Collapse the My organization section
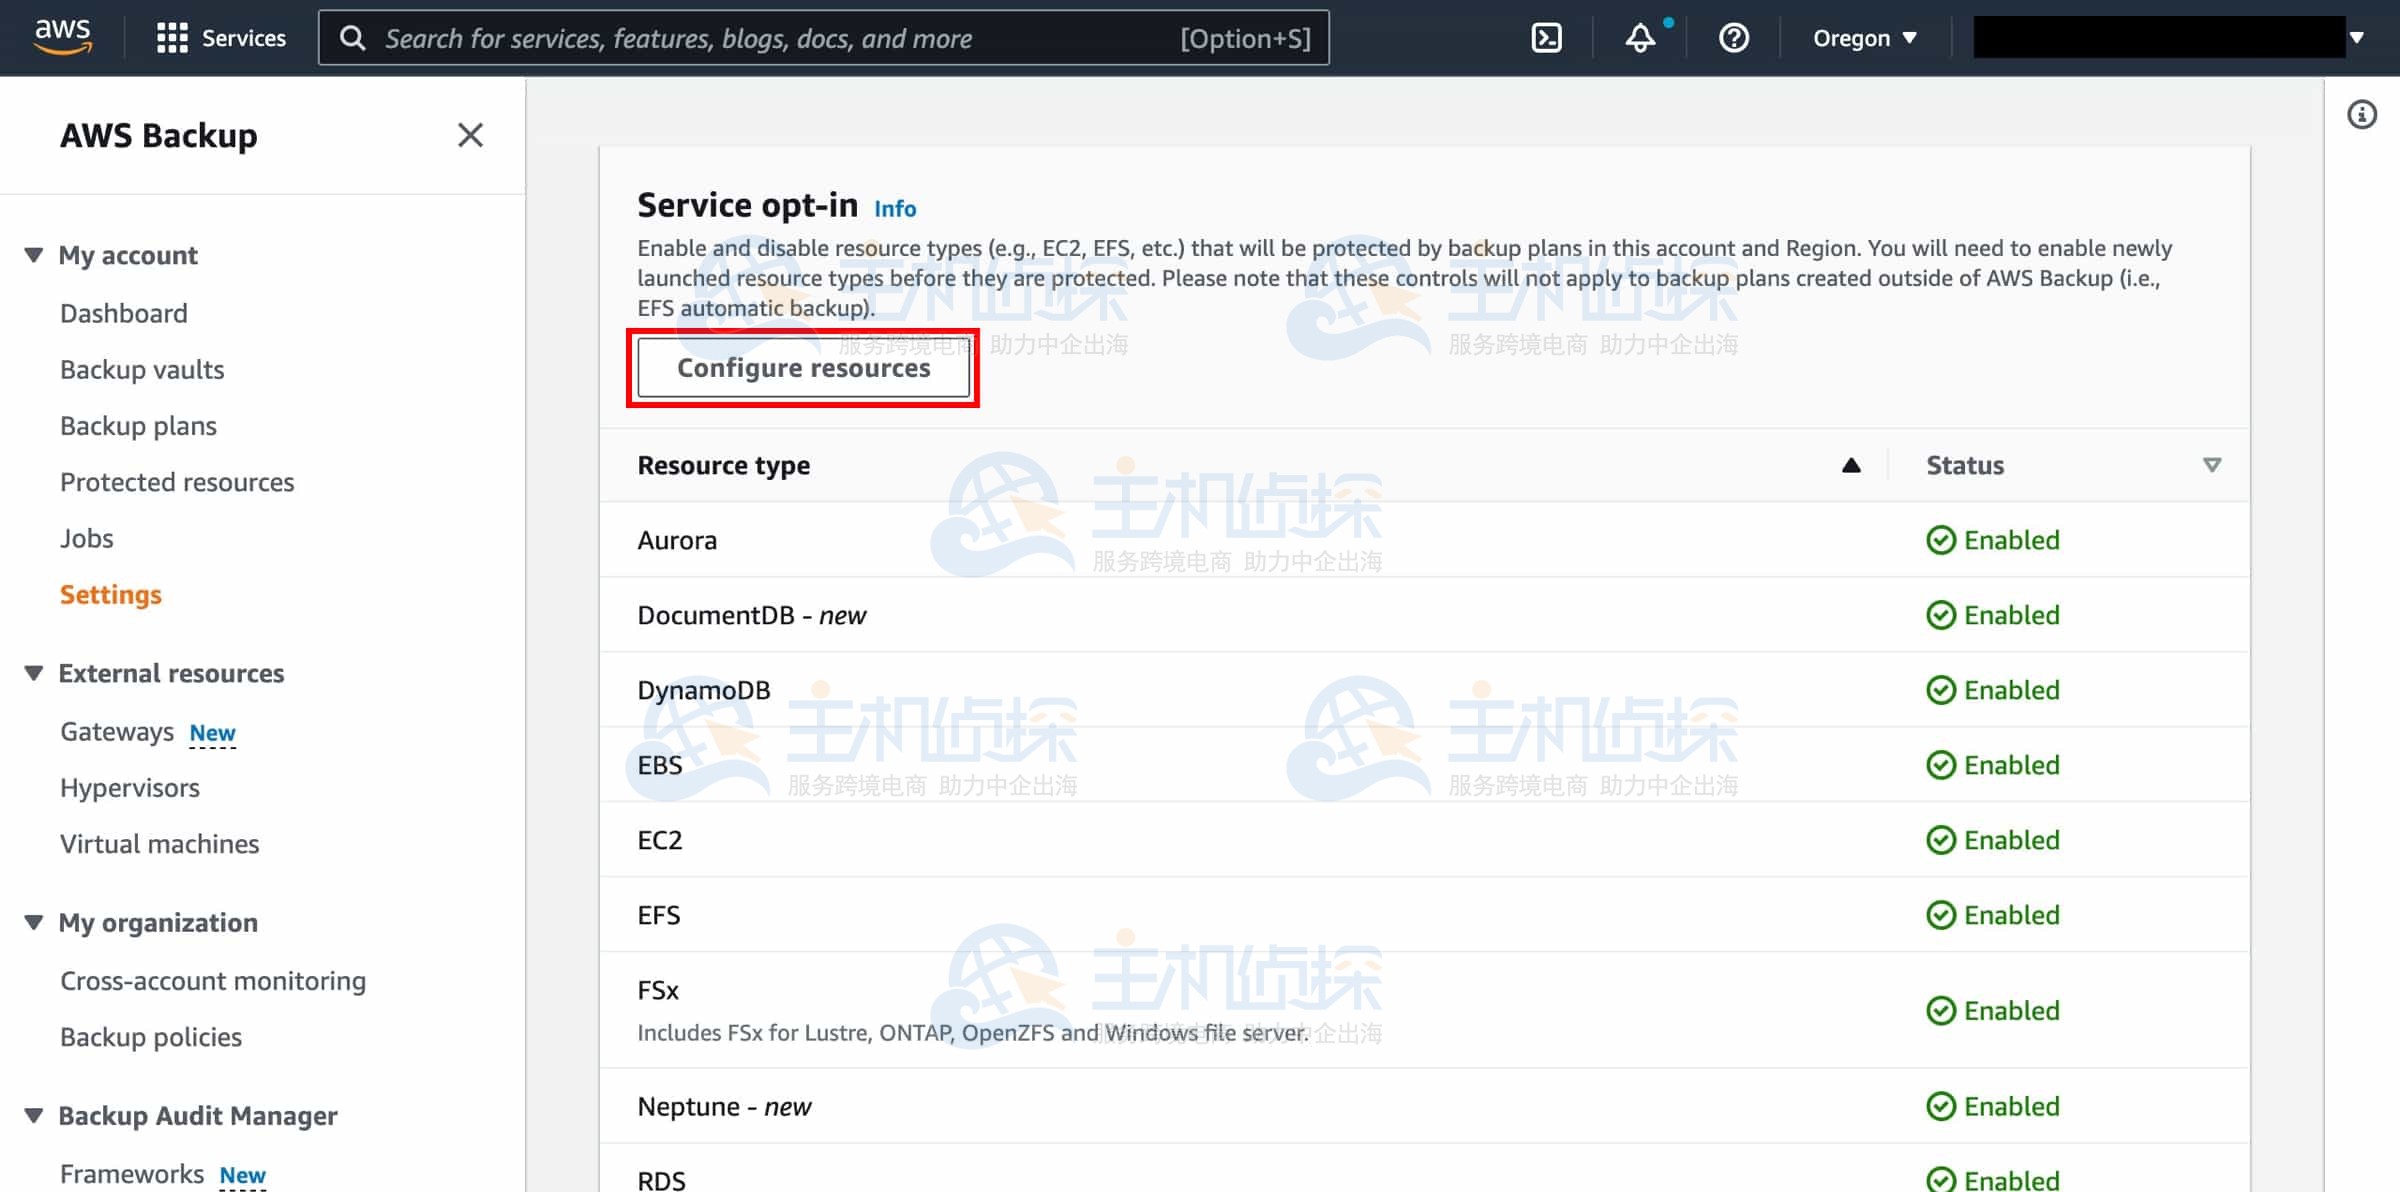This screenshot has height=1192, width=2400. [x=34, y=922]
